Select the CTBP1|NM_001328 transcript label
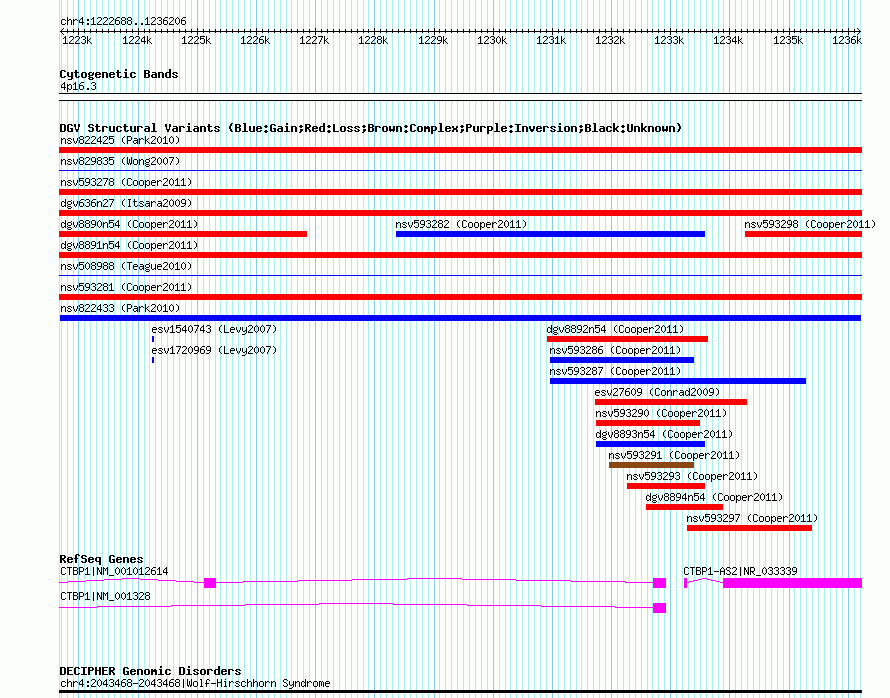This screenshot has height=698, width=890. point(105,596)
